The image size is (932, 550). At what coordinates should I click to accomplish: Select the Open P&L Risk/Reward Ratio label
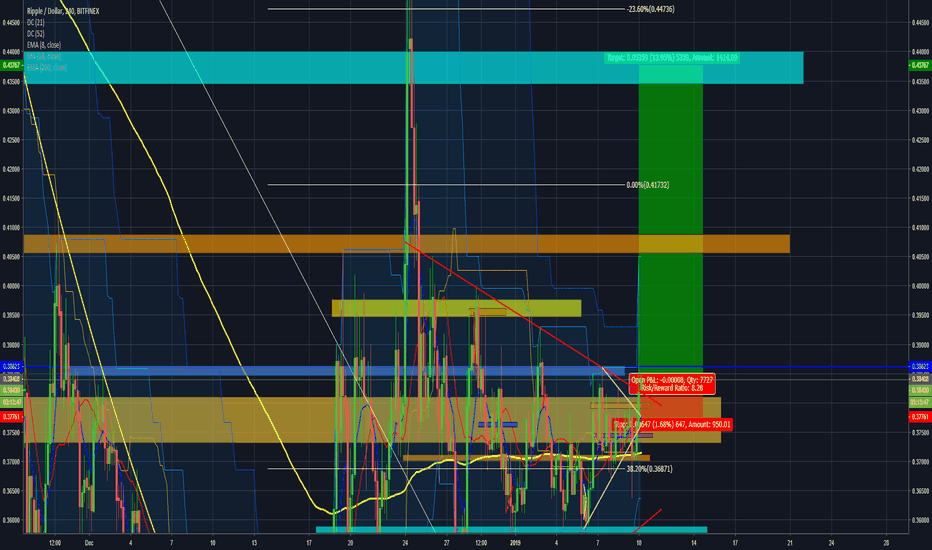672,384
